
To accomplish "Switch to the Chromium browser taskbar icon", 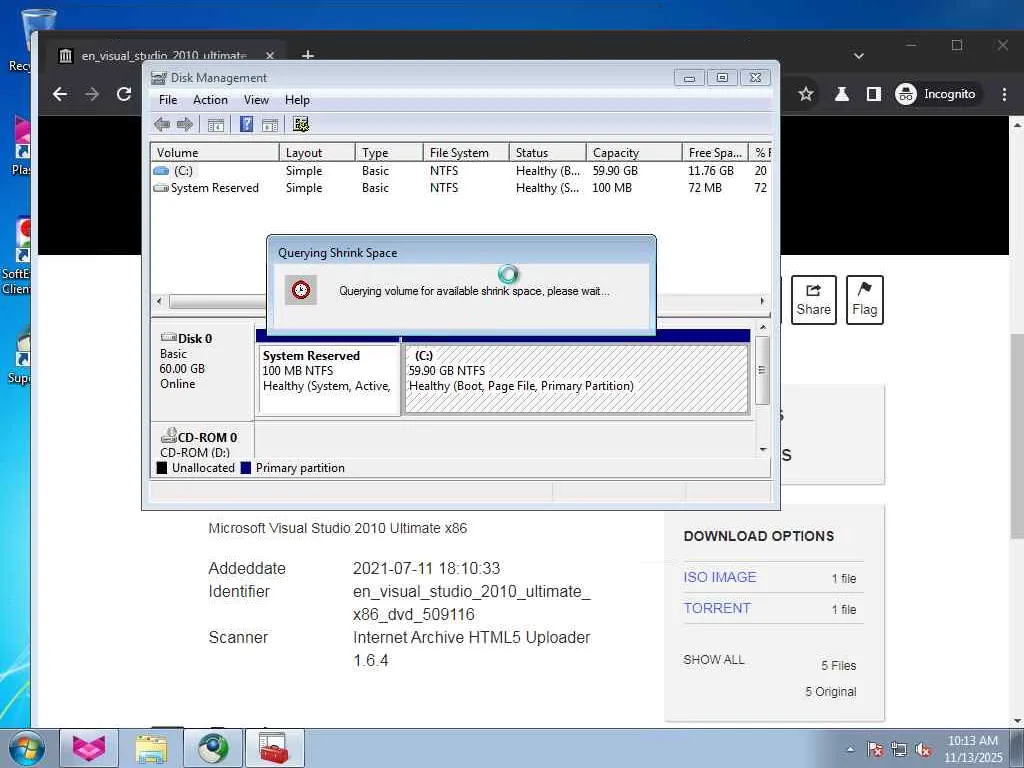I will click(213, 748).
